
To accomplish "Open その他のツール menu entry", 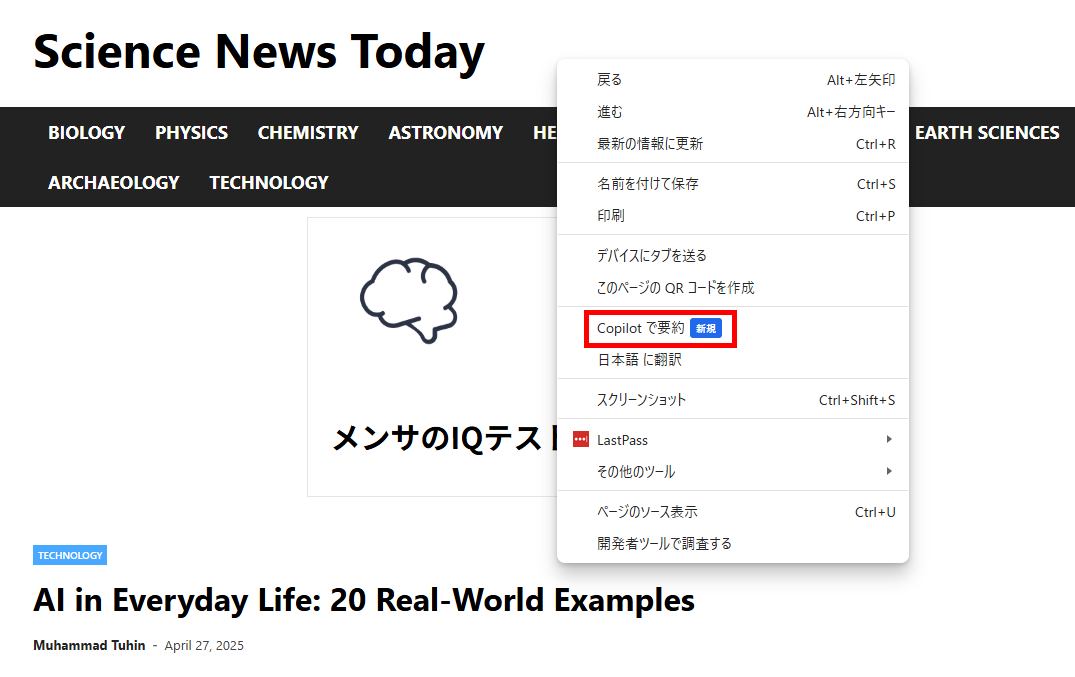I will [x=733, y=472].
